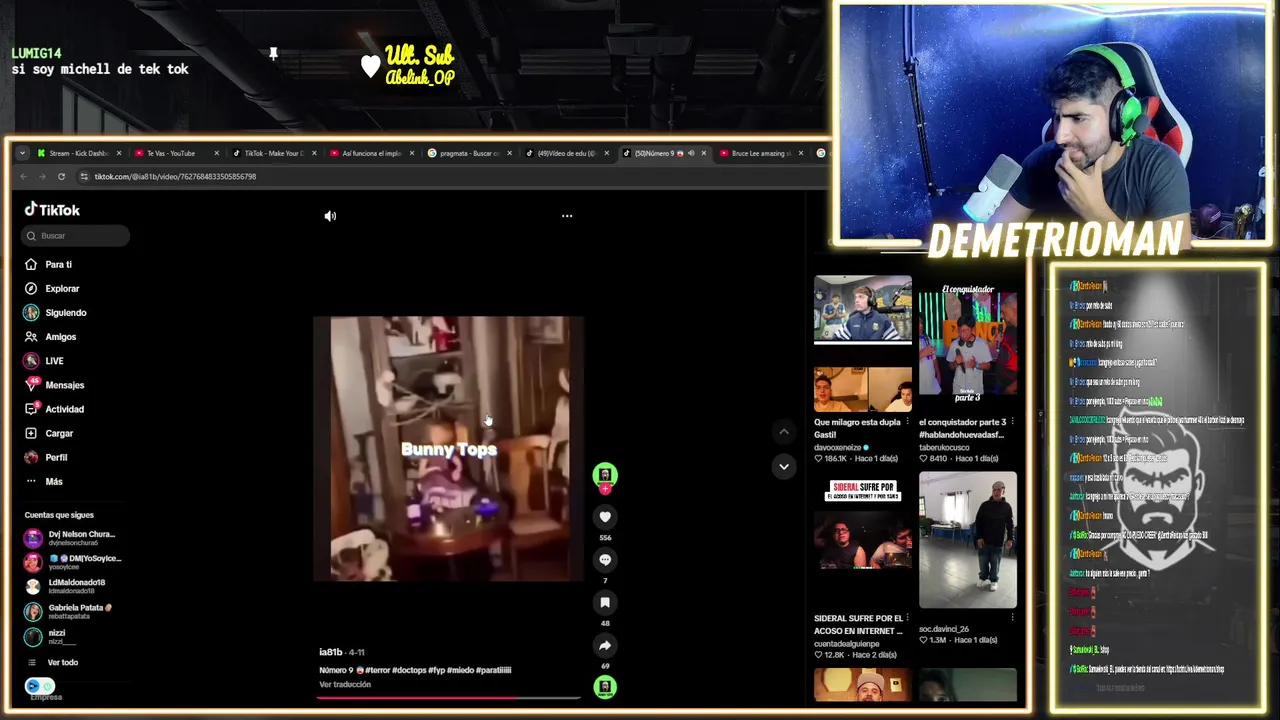Click the Buscar search field
Viewport: 1280px width, 720px height.
[76, 236]
